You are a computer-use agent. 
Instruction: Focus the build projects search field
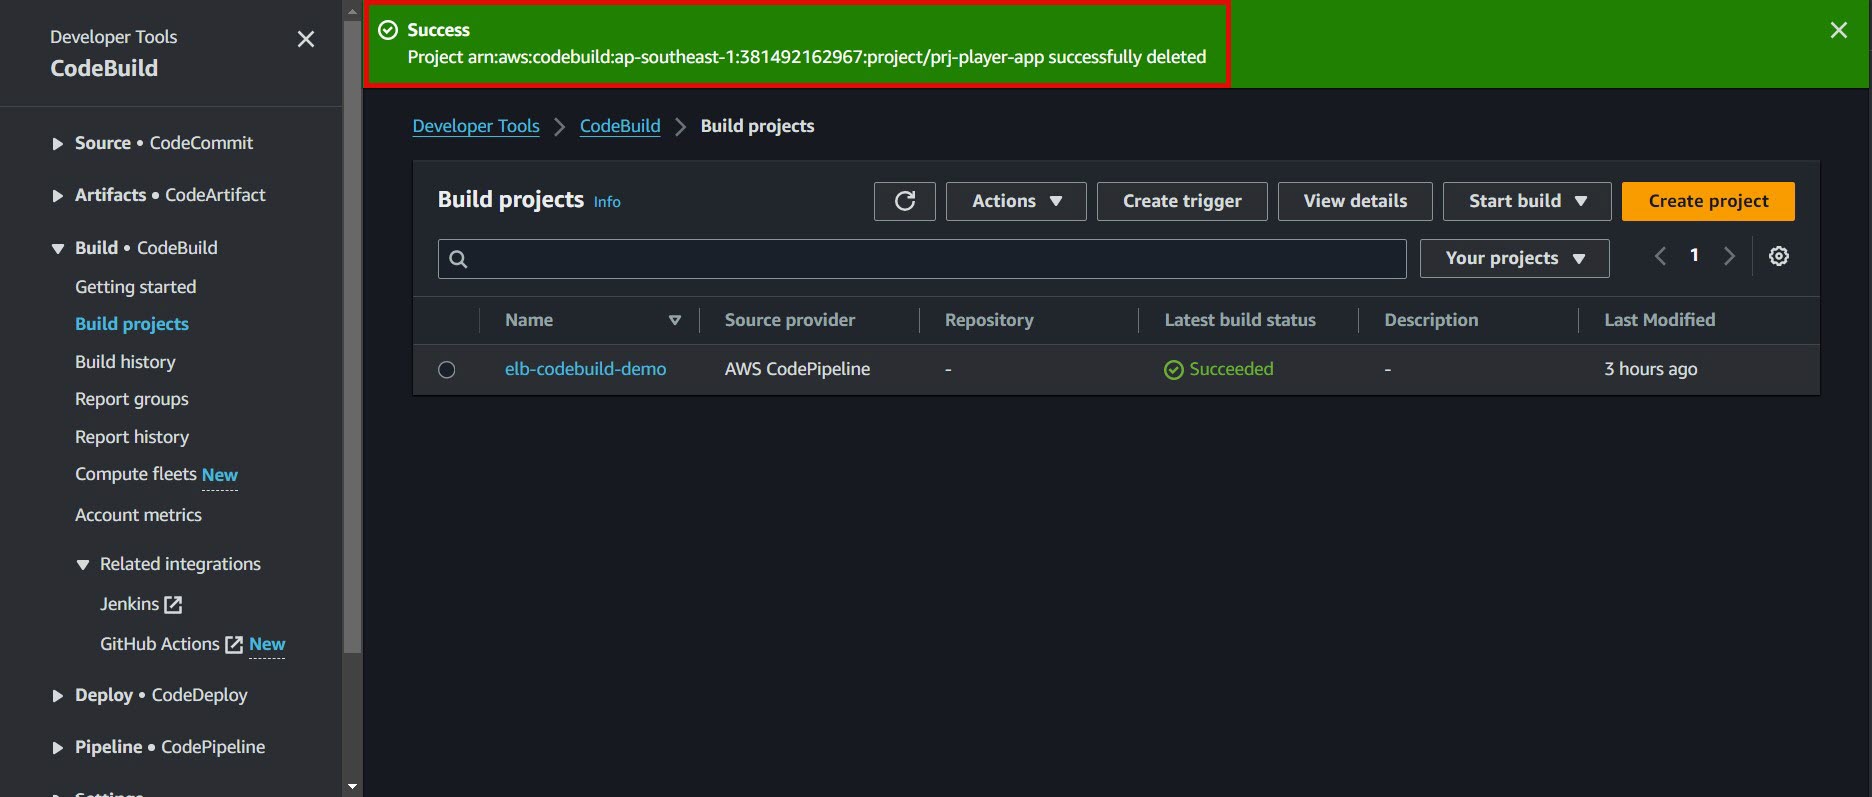[x=922, y=259]
